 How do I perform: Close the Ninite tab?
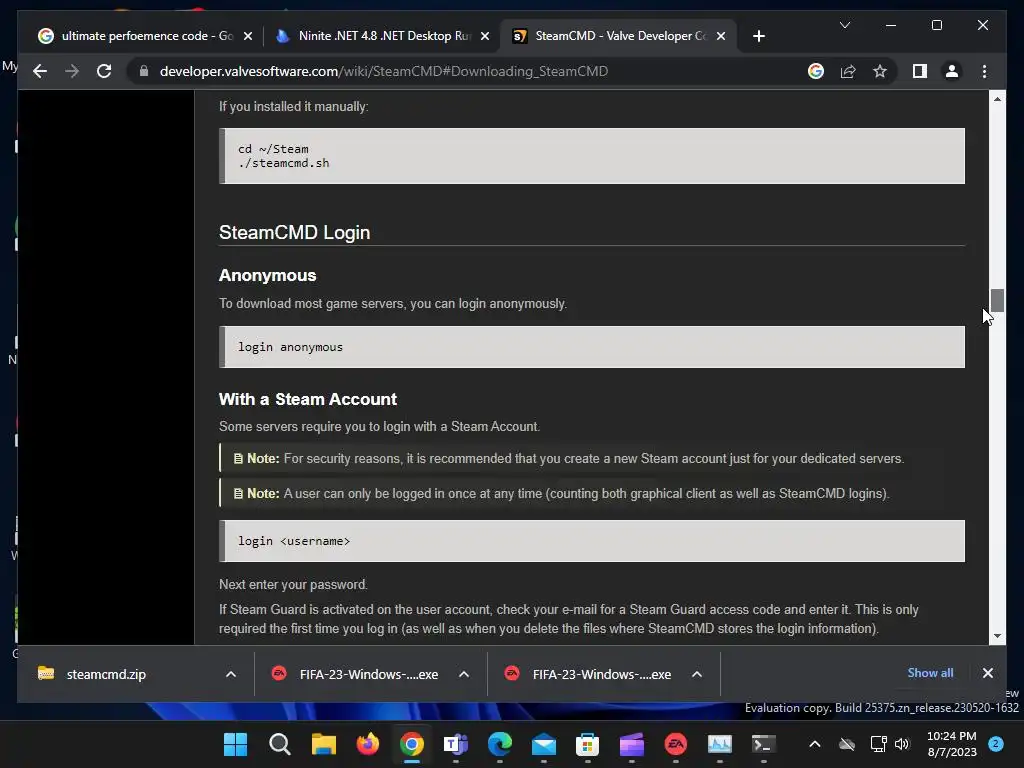[485, 36]
